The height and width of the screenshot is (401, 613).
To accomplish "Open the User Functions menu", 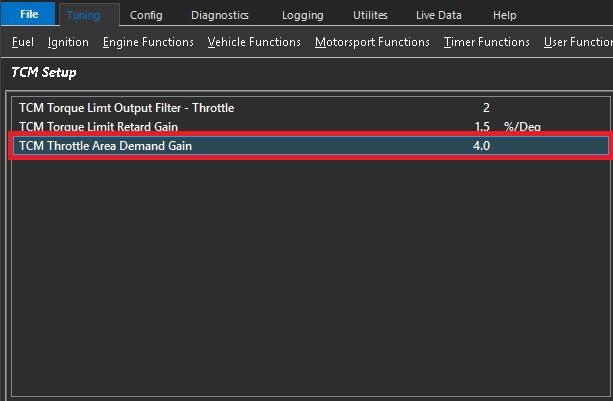I will (x=577, y=42).
